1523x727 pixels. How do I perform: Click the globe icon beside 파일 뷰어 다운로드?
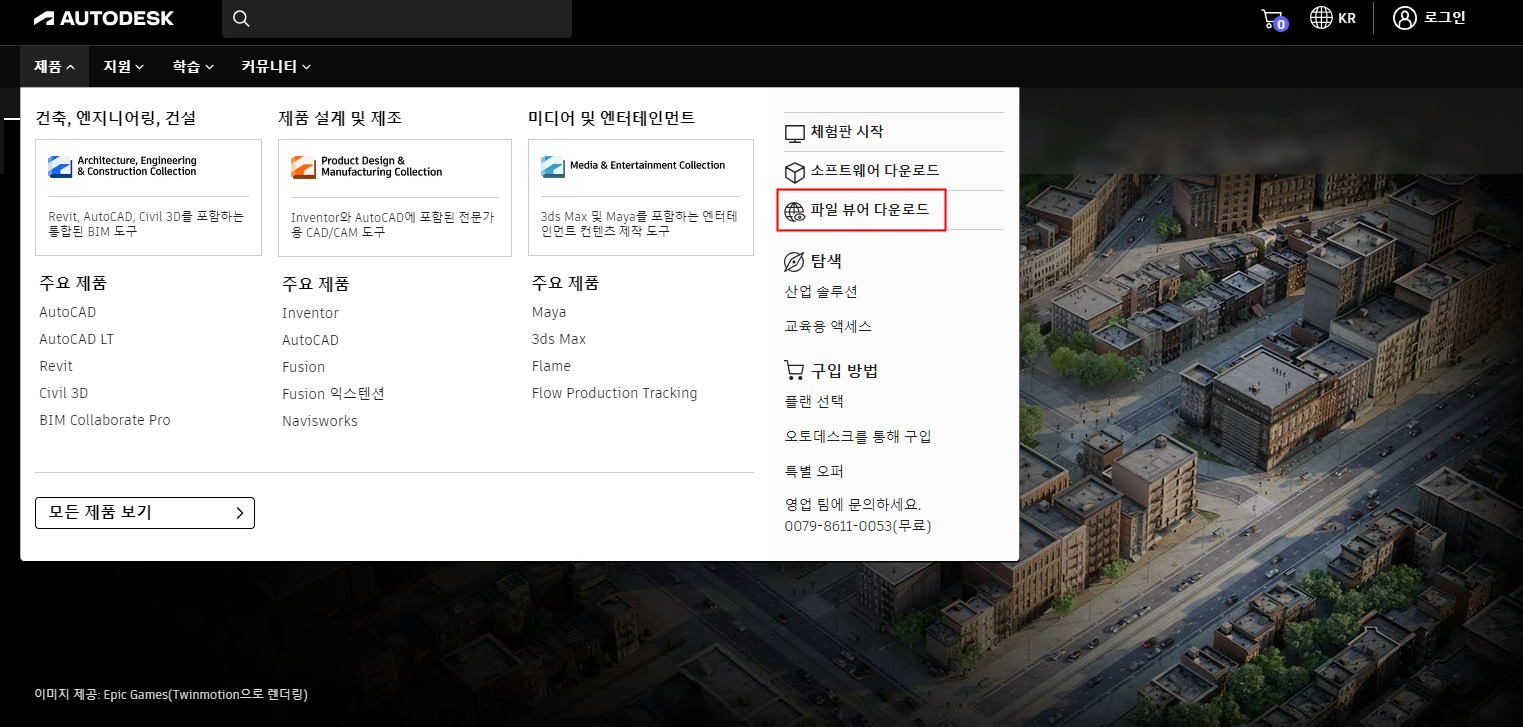click(x=794, y=211)
